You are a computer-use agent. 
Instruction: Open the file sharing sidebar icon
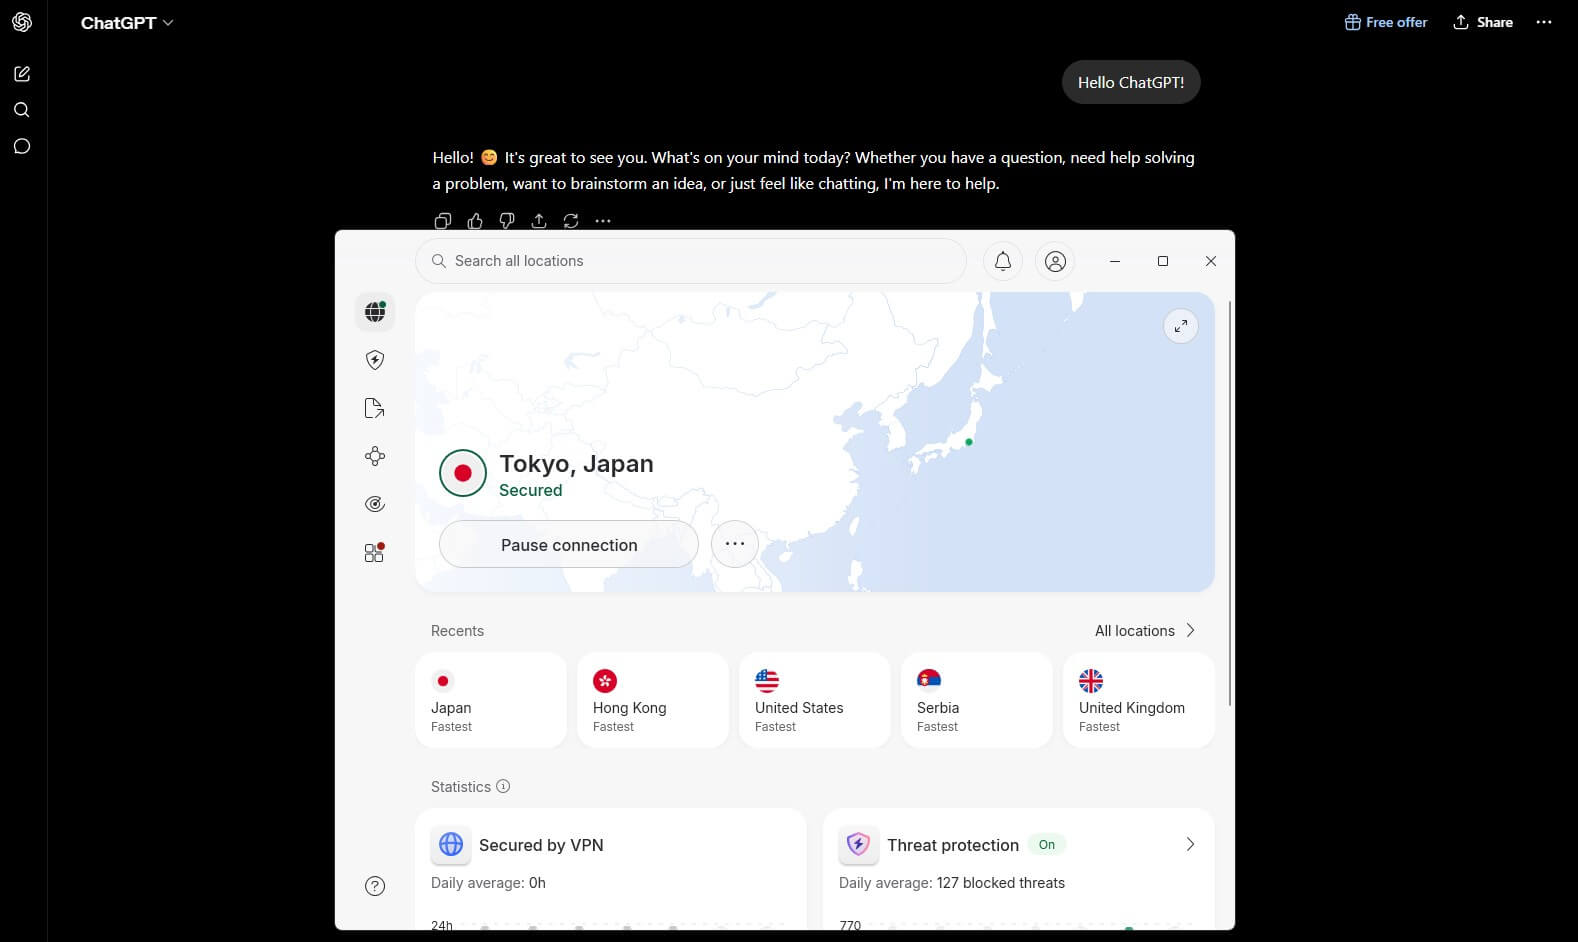[x=375, y=408]
